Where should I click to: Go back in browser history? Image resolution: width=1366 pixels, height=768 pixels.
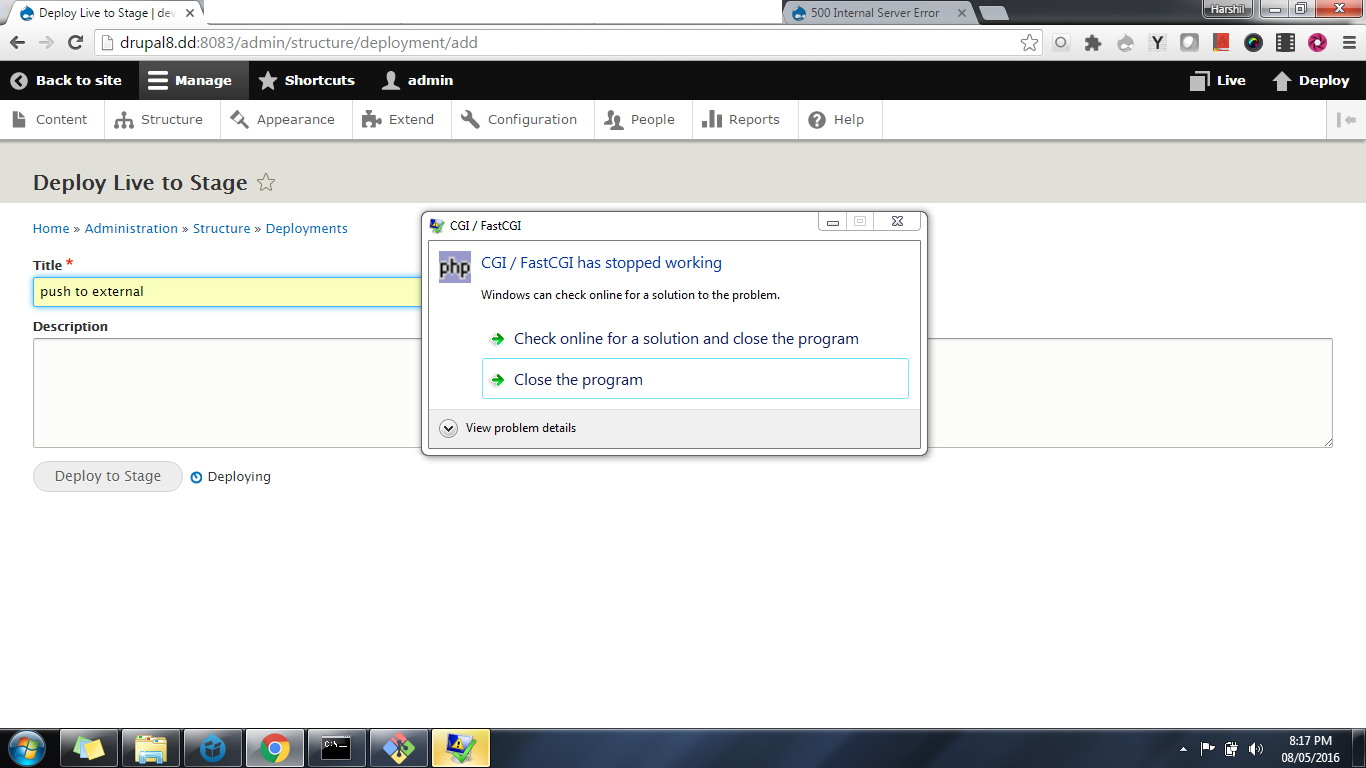[17, 42]
